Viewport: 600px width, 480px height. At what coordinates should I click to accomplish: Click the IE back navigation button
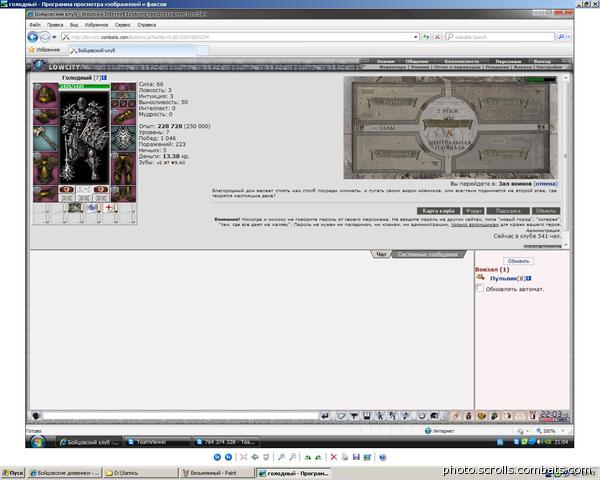(x=33, y=37)
